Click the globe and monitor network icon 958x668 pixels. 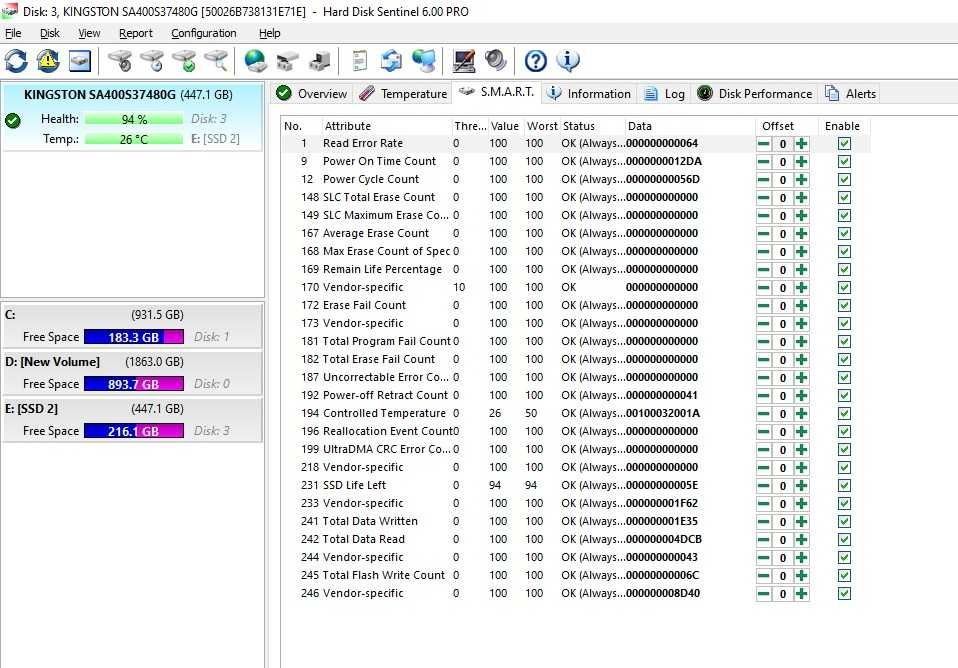424,61
